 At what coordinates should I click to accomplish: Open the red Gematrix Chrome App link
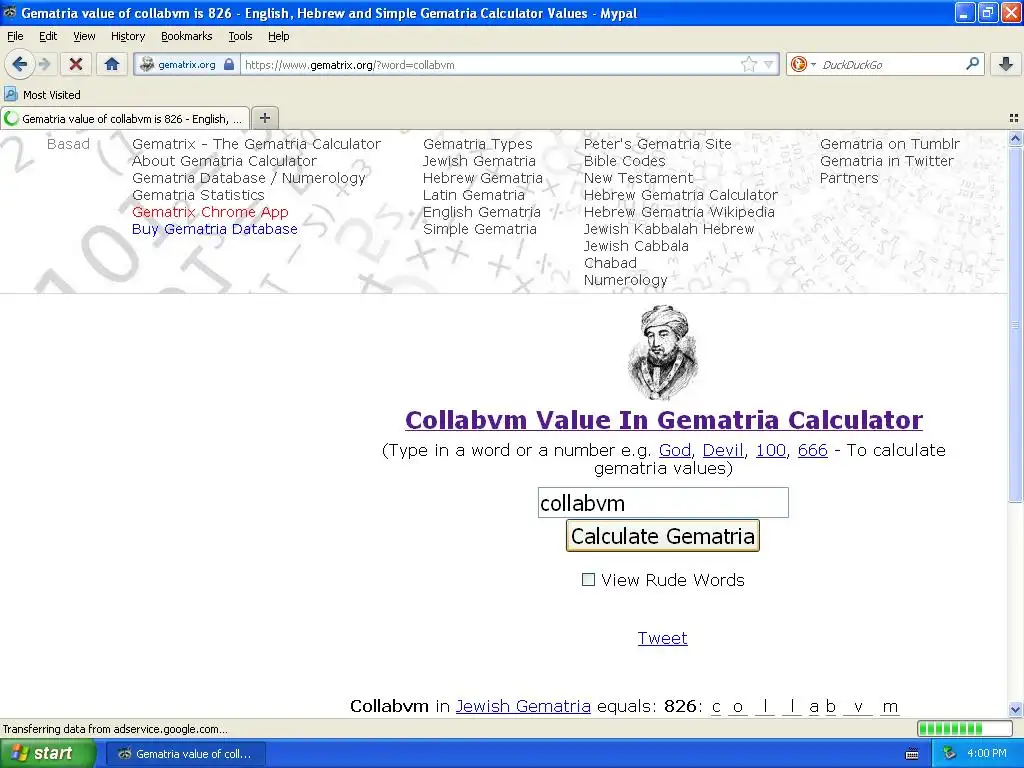tap(210, 212)
